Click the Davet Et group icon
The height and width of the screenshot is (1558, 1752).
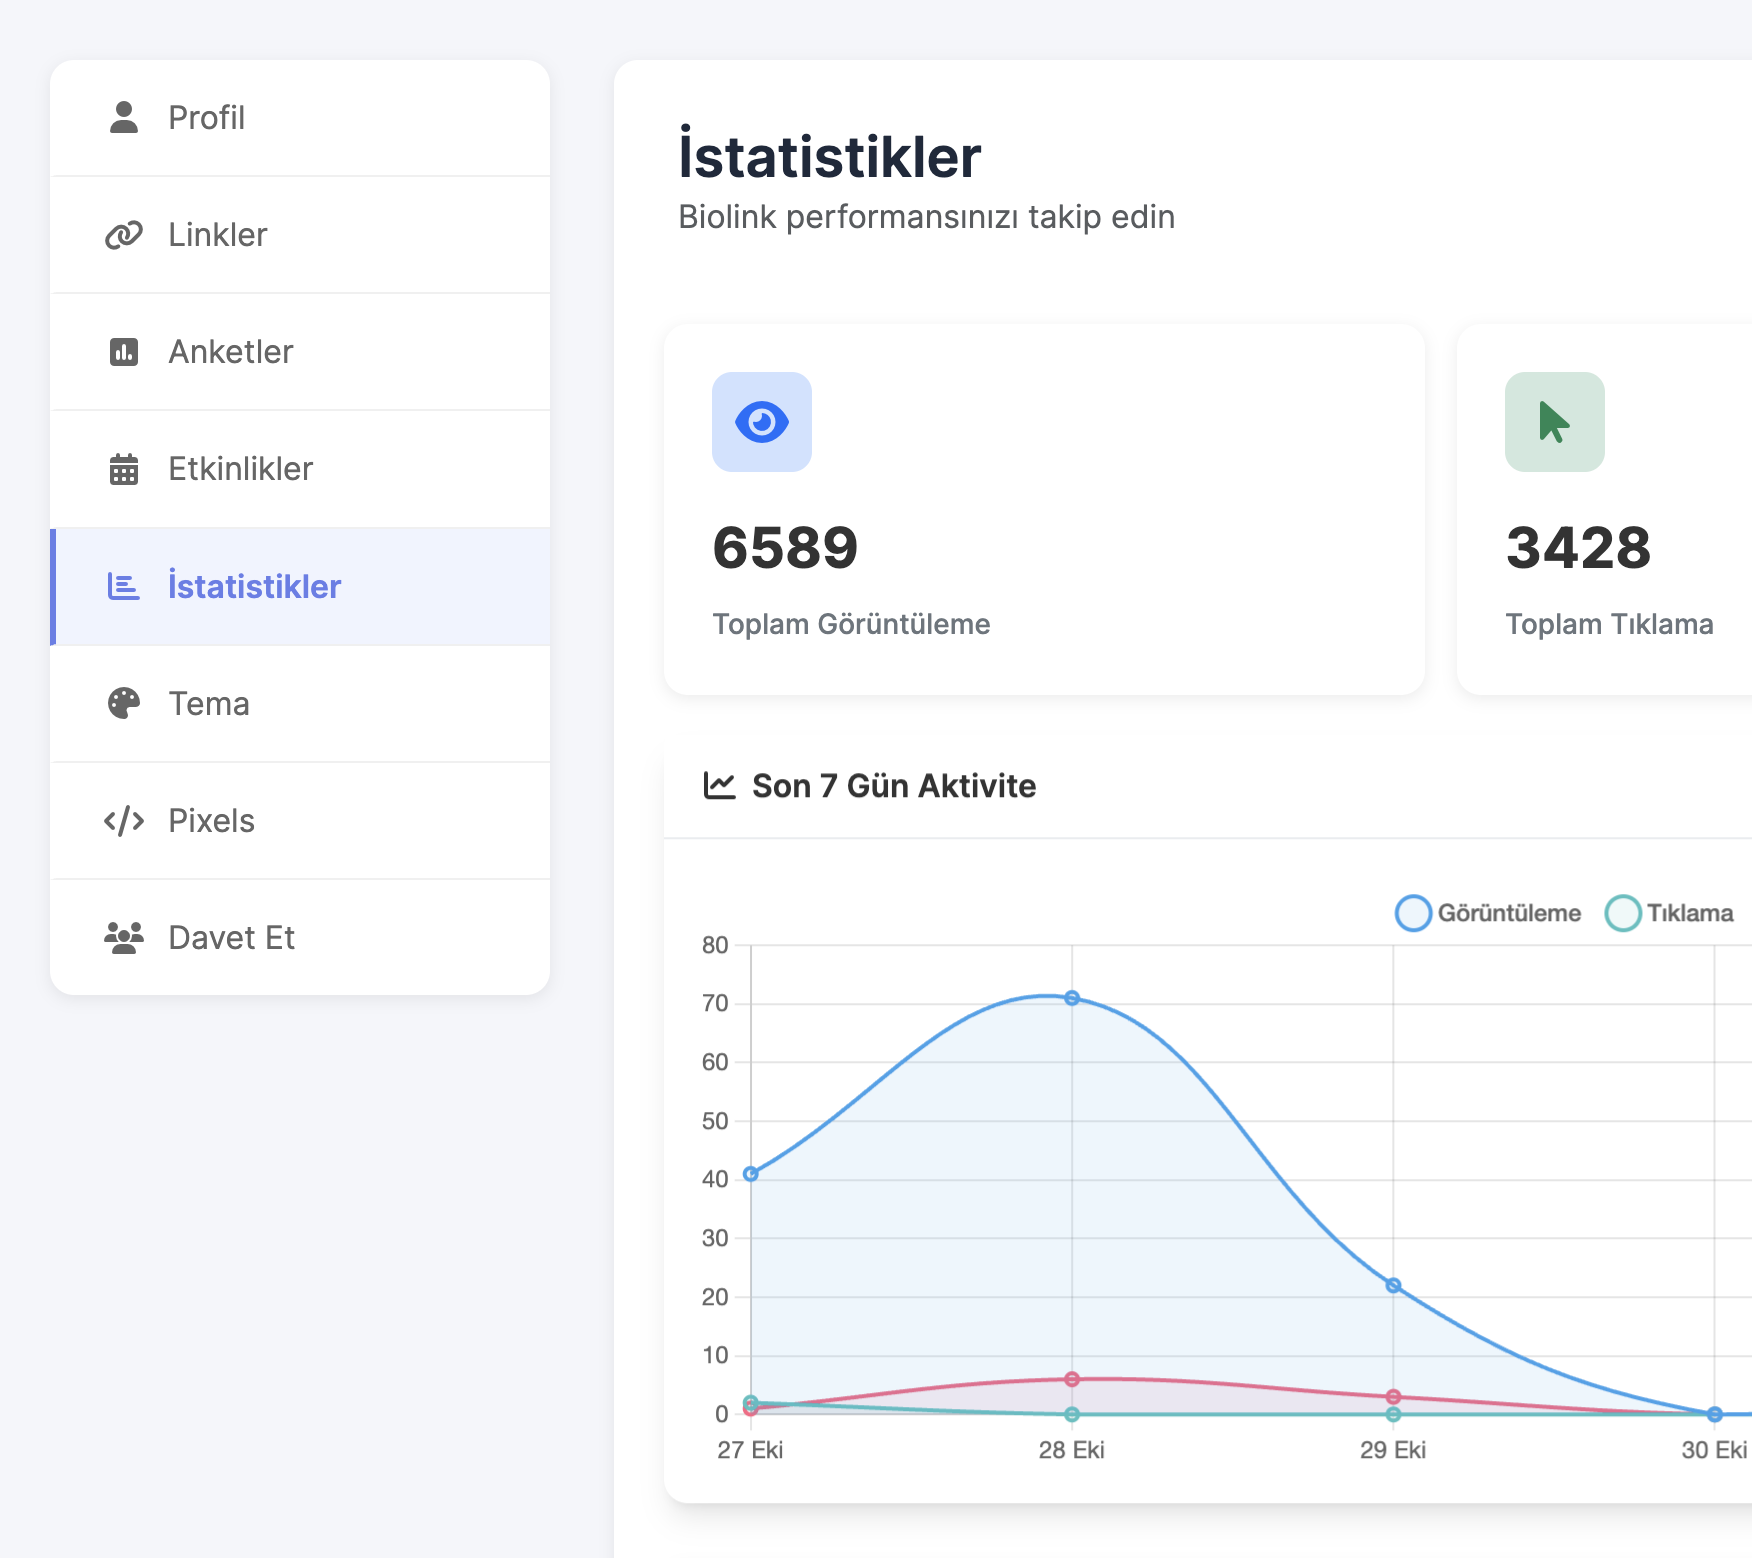coord(124,938)
